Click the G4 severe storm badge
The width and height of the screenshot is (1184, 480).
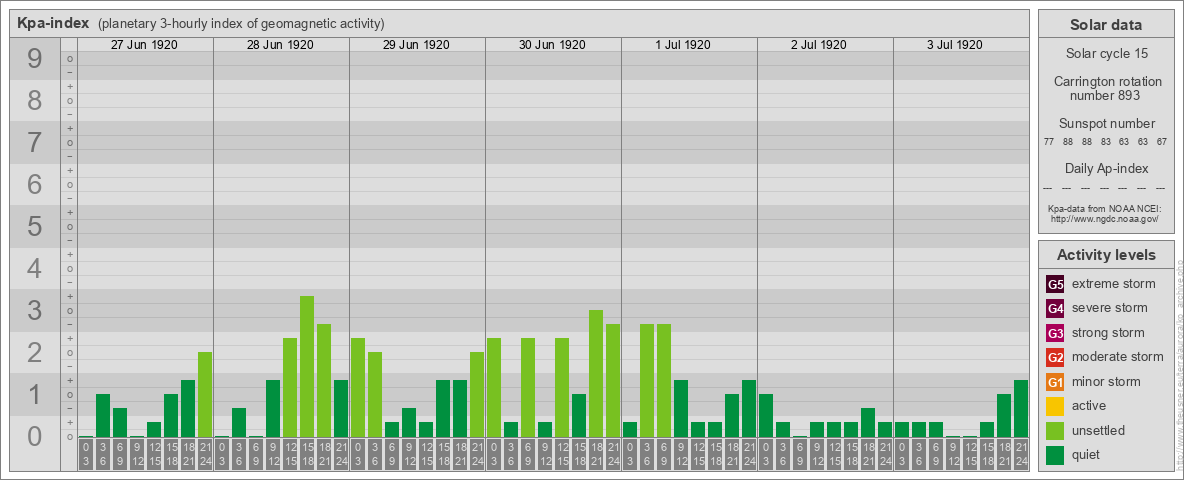pos(1055,309)
